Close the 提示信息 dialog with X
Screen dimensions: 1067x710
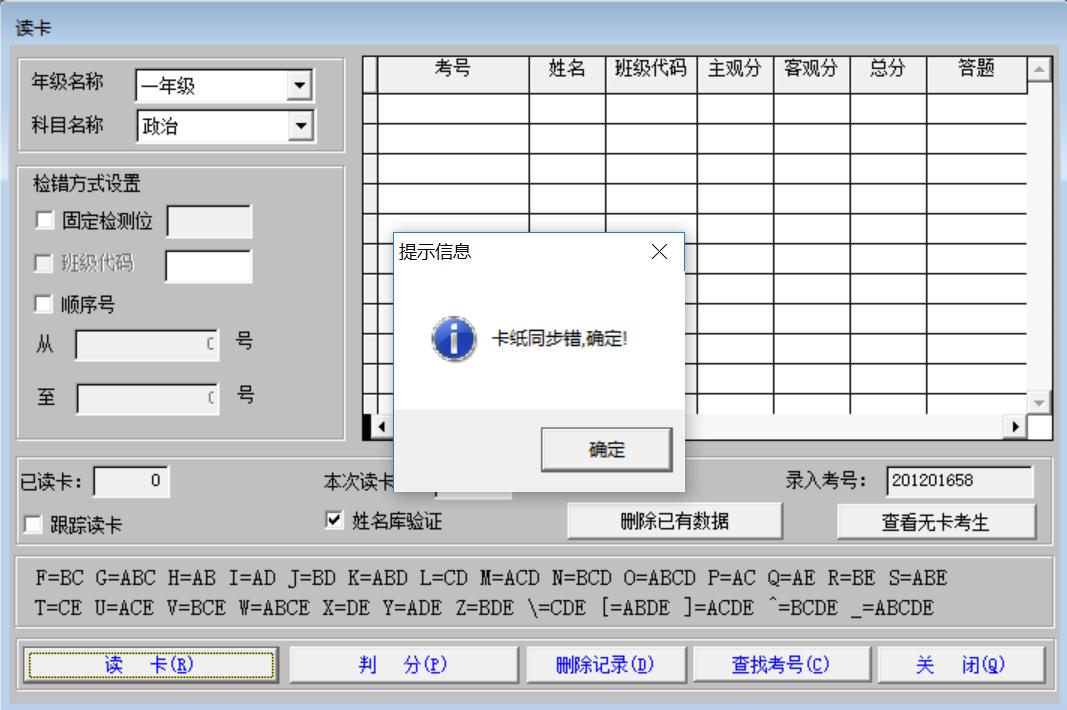(659, 252)
